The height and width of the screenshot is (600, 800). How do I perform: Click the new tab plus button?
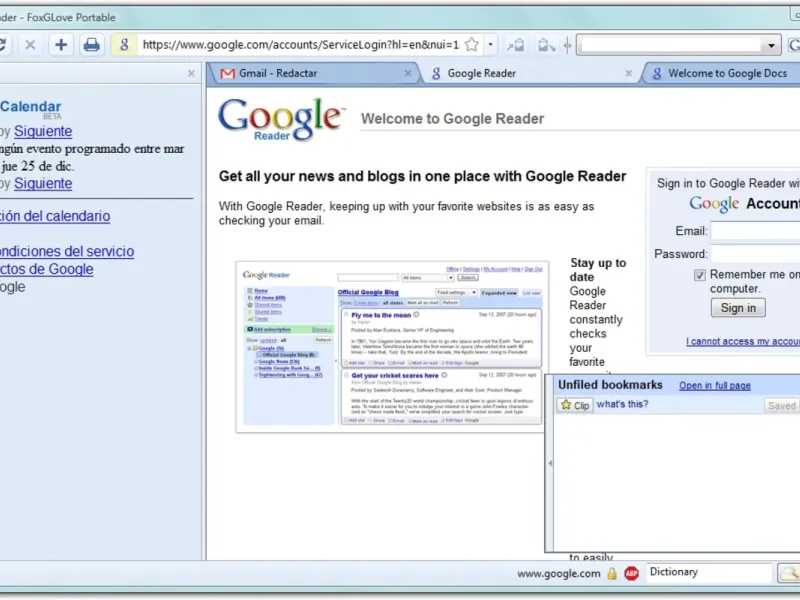click(61, 45)
